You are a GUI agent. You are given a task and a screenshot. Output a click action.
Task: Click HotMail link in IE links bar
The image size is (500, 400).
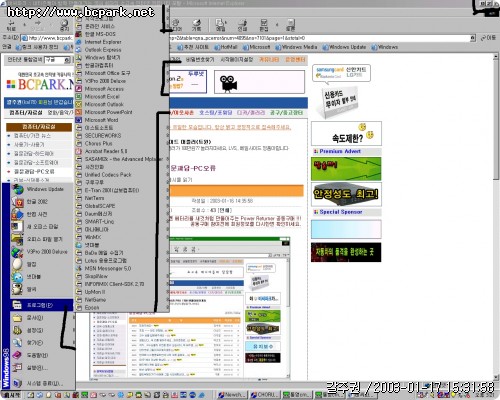(226, 47)
